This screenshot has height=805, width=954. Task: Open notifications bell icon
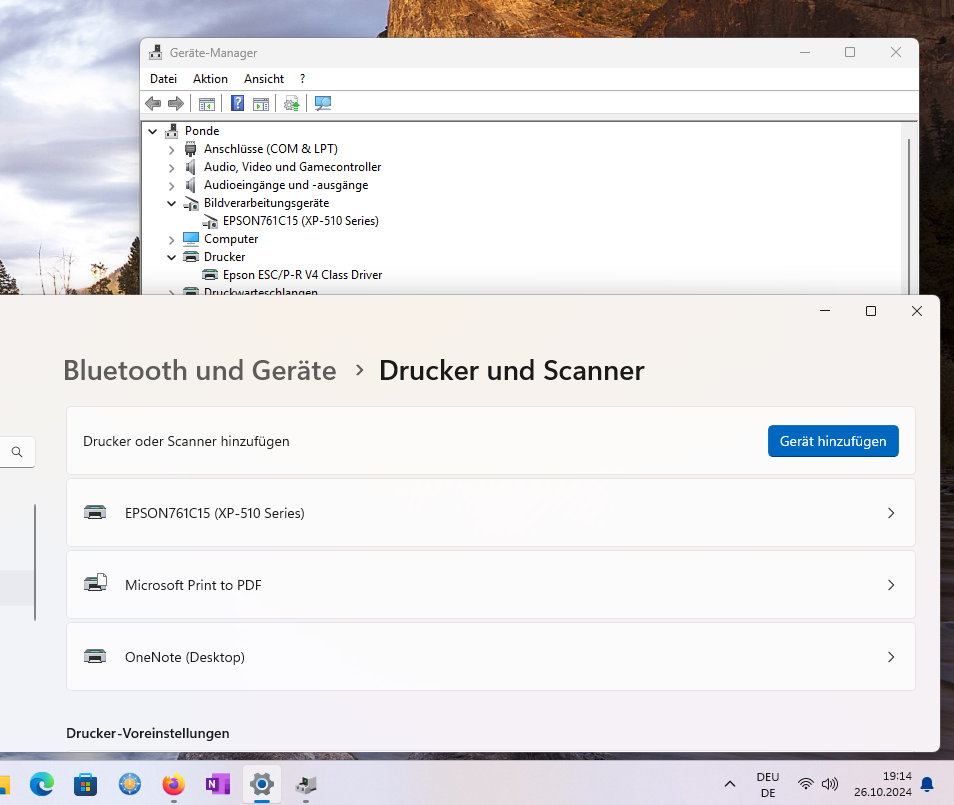tap(927, 784)
